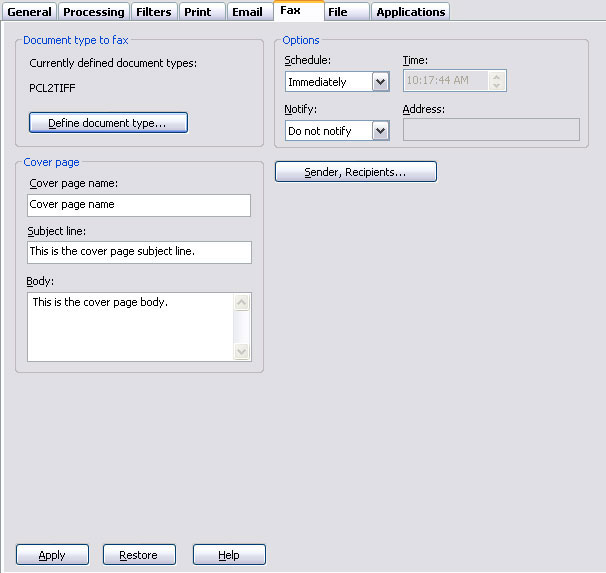Click the Time spinner up arrow

tap(497, 76)
